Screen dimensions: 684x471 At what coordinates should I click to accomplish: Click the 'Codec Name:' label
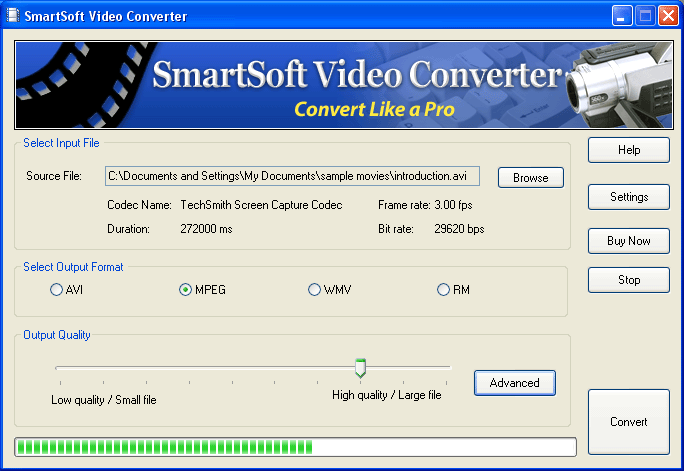pyautogui.click(x=139, y=205)
